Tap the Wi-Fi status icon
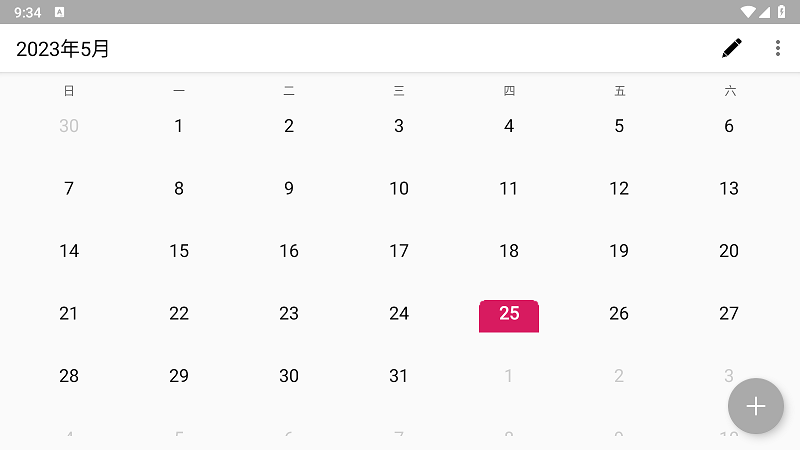The width and height of the screenshot is (800, 450). [x=748, y=12]
